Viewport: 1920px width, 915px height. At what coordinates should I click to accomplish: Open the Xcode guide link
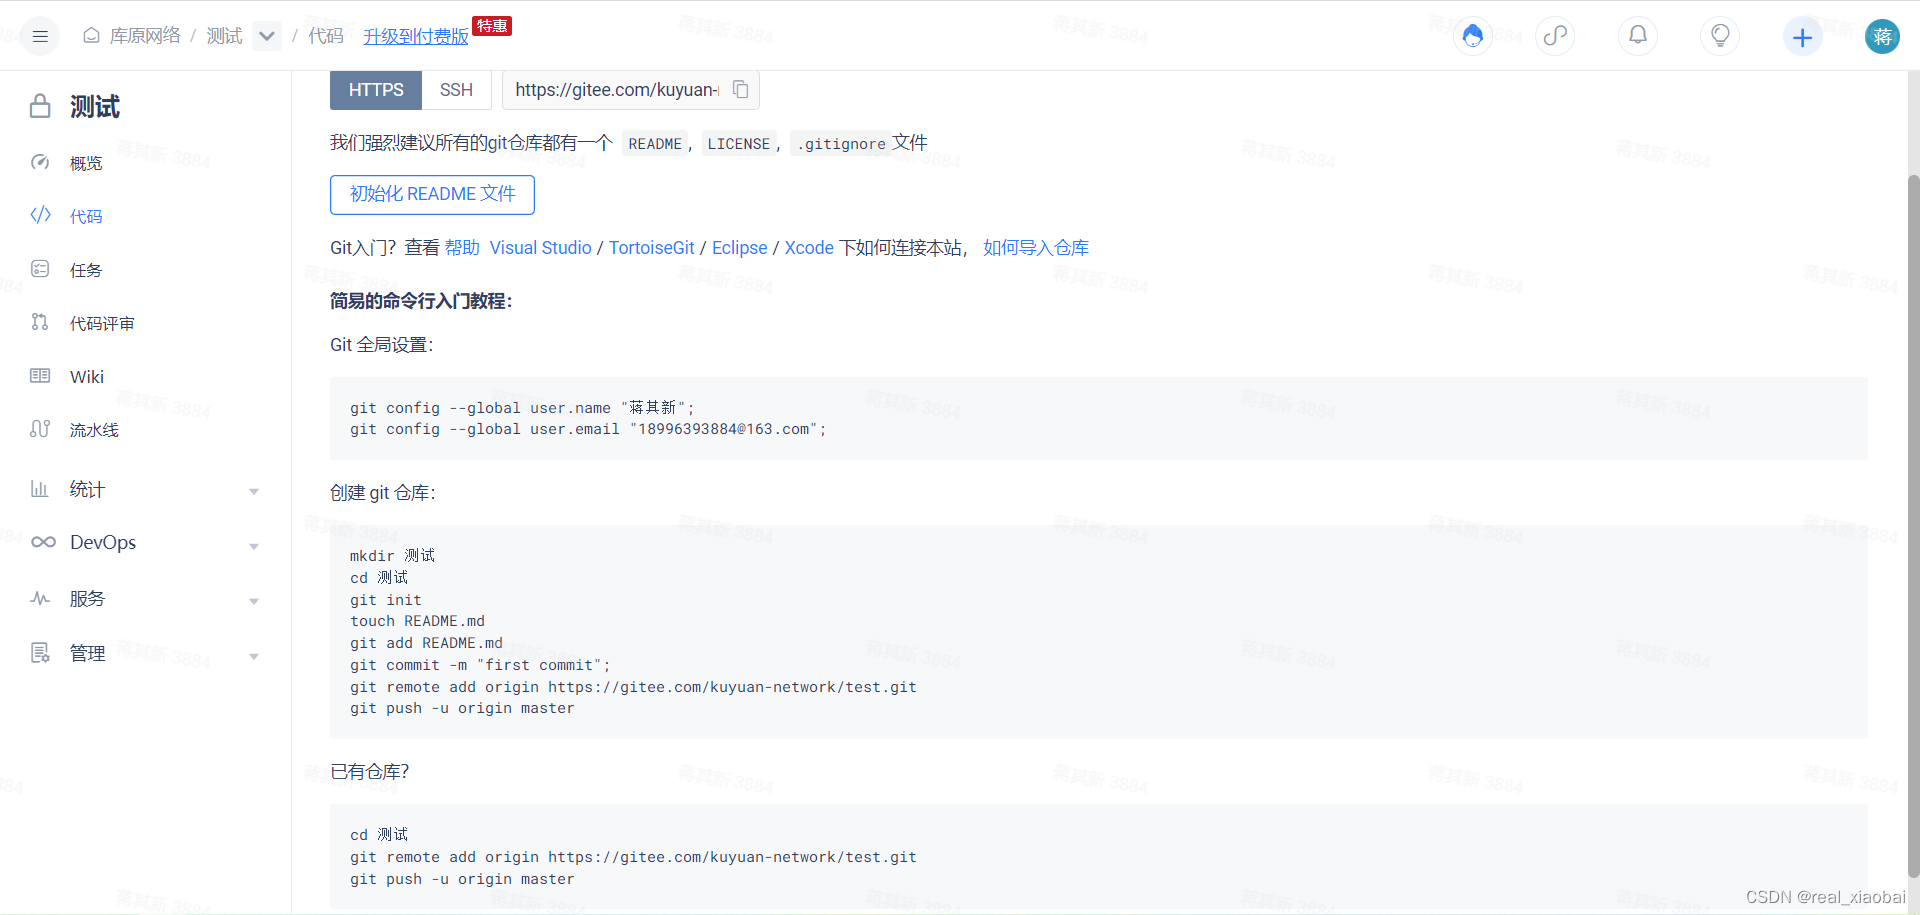click(809, 247)
